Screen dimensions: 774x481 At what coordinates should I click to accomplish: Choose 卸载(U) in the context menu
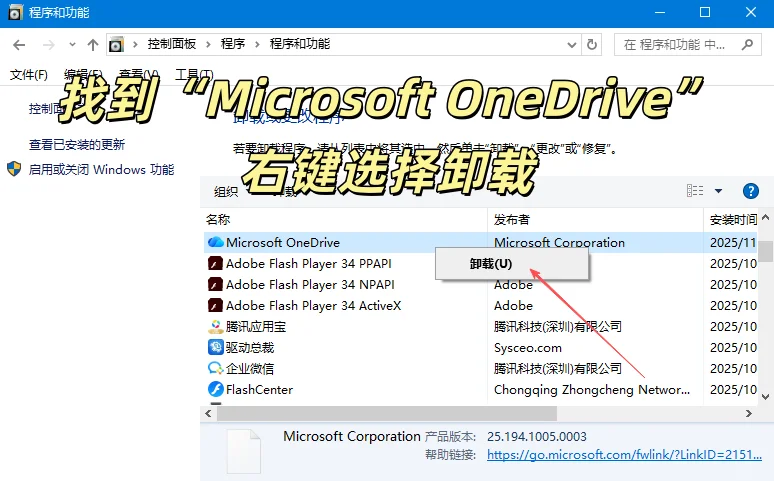[512, 264]
